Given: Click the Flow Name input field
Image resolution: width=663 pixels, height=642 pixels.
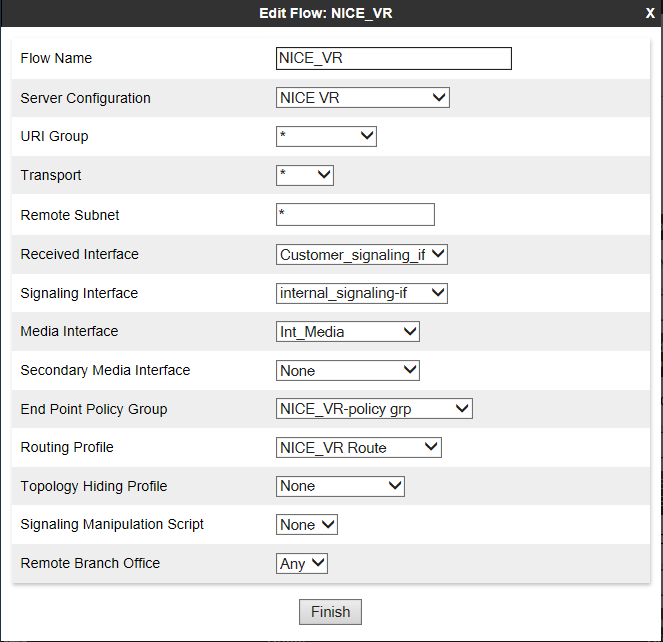Looking at the screenshot, I should (394, 58).
